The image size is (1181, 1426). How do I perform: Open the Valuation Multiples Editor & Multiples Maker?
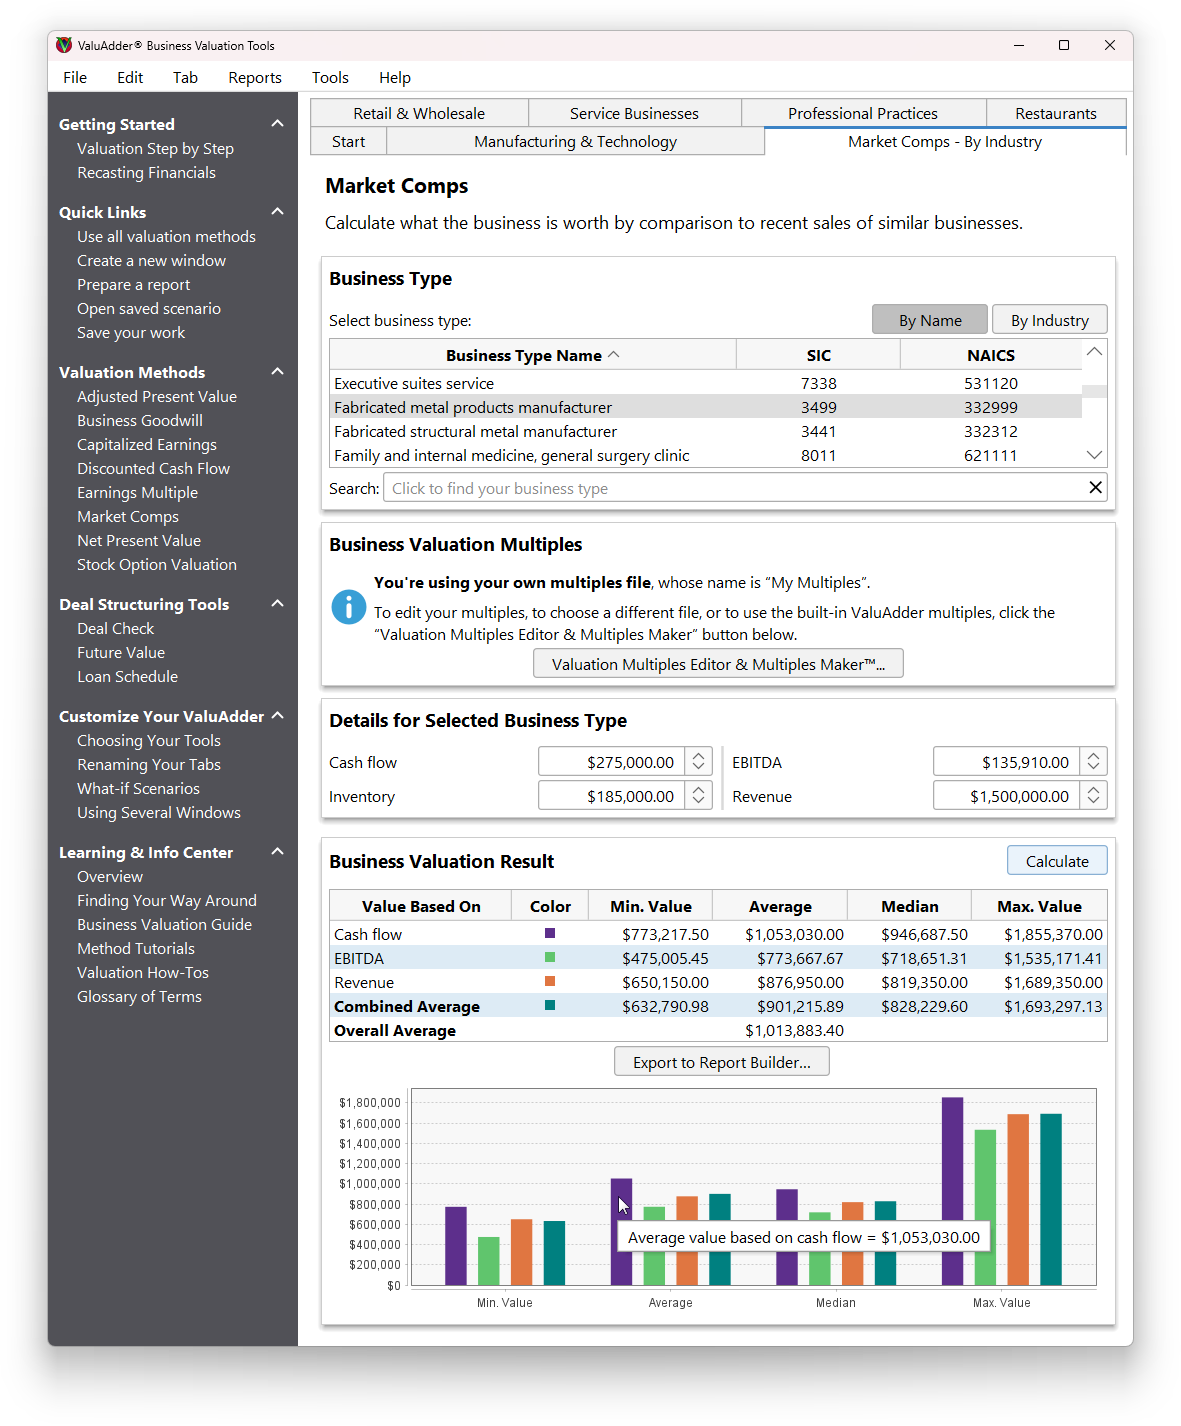click(717, 663)
